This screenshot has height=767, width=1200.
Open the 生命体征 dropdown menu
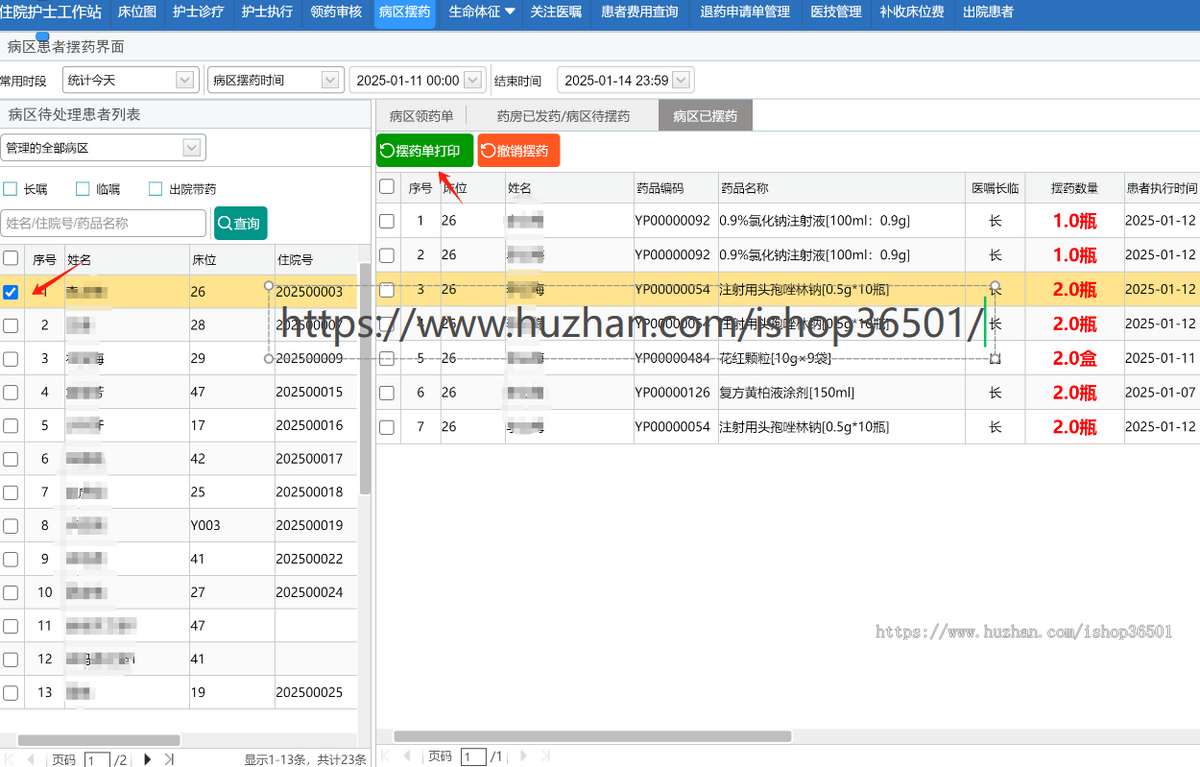click(x=481, y=12)
